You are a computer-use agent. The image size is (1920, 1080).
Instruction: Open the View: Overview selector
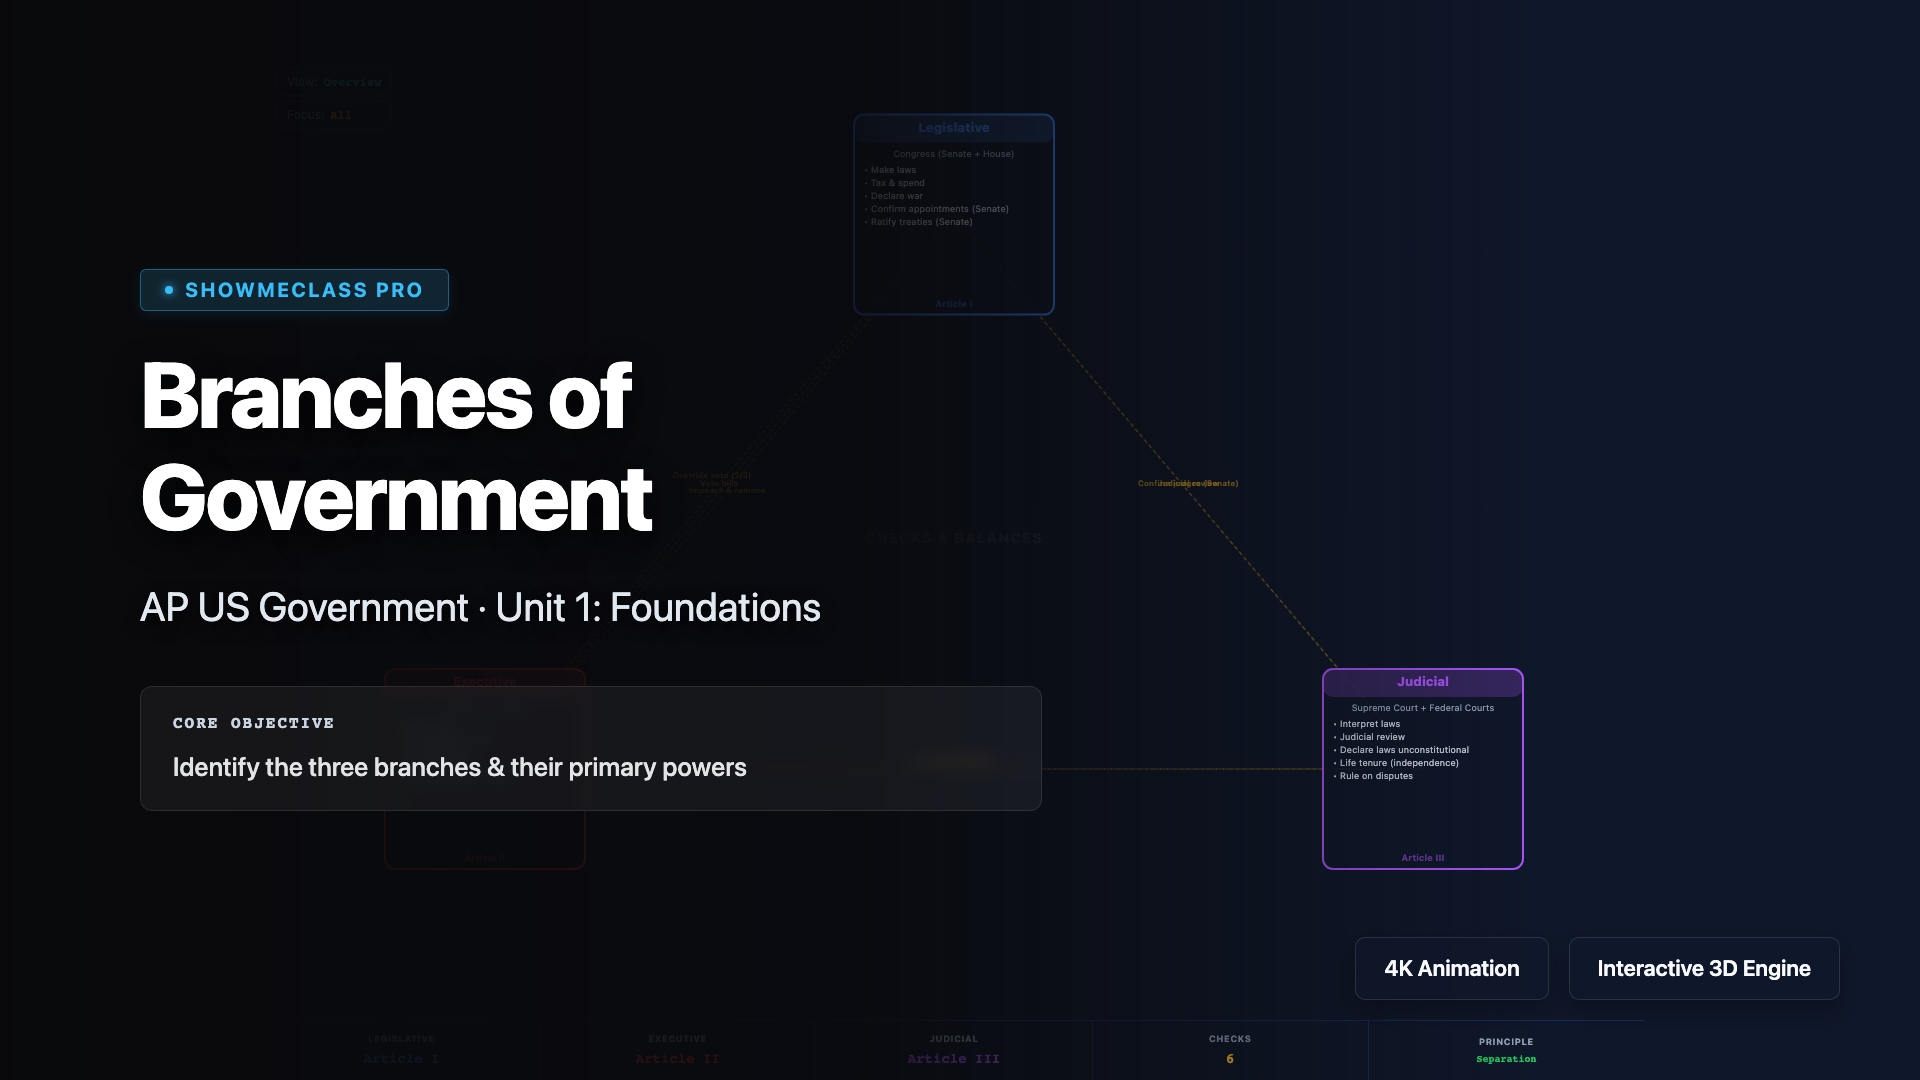pyautogui.click(x=334, y=82)
